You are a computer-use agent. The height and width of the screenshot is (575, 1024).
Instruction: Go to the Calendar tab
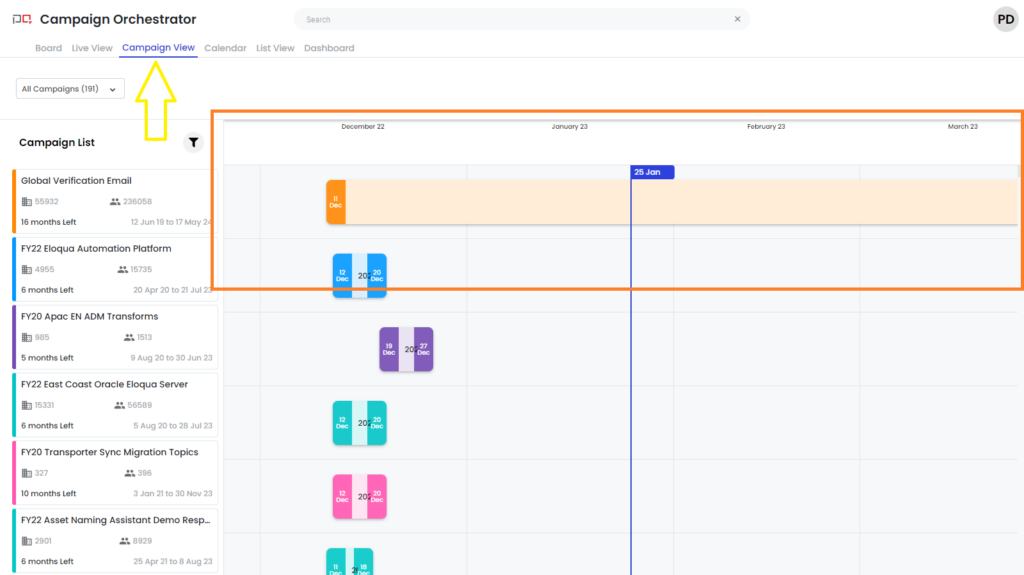point(225,48)
